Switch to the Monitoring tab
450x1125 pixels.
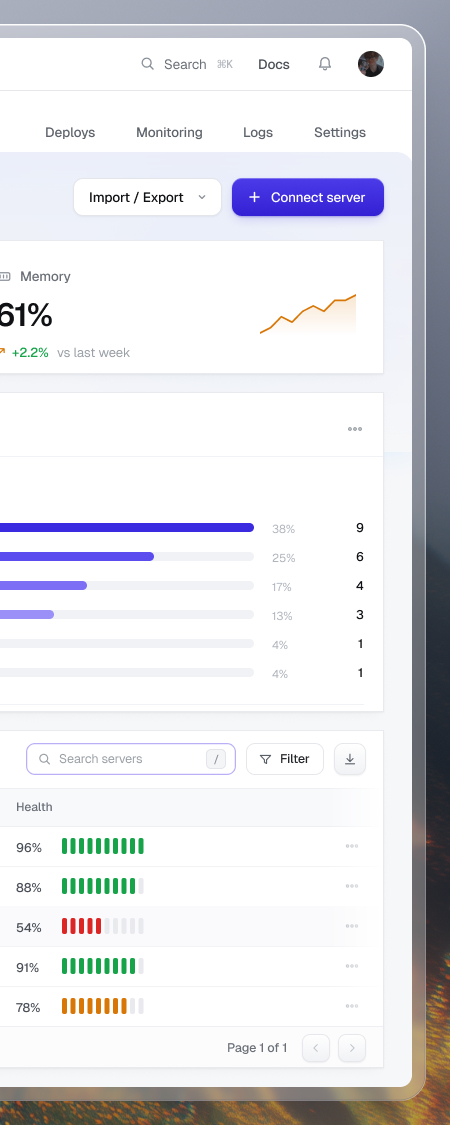(x=169, y=132)
